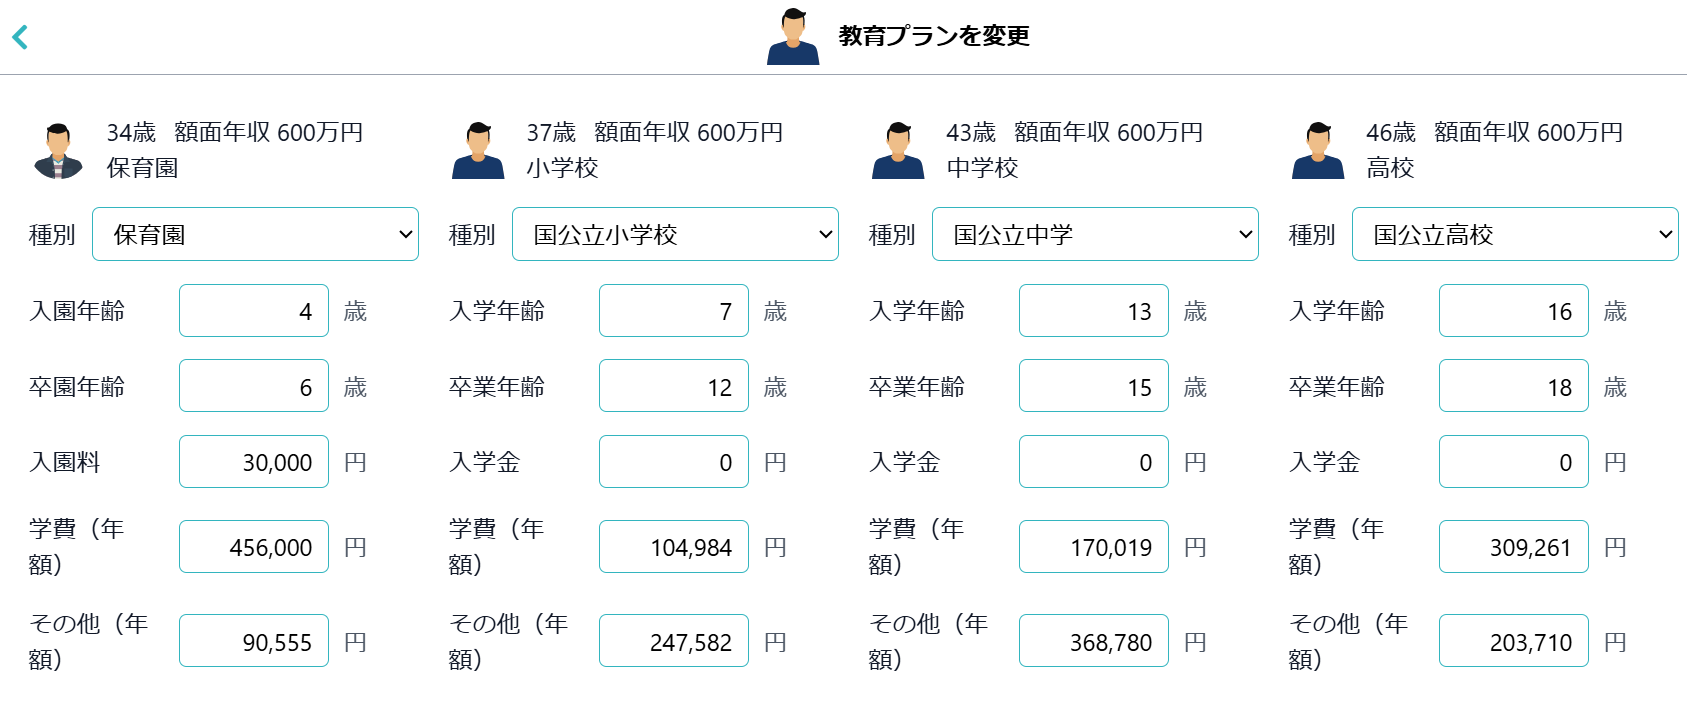
Task: Click the person avatar beside 教育プランを変更 title
Action: [793, 36]
